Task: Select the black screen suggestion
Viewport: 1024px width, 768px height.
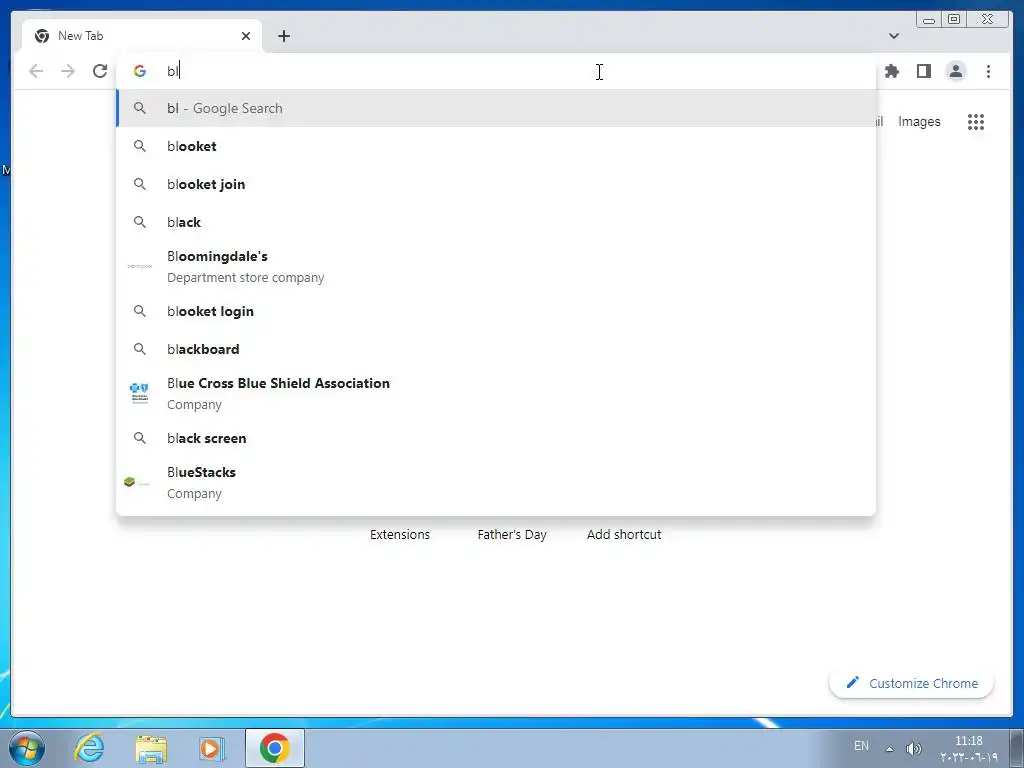Action: tap(496, 438)
